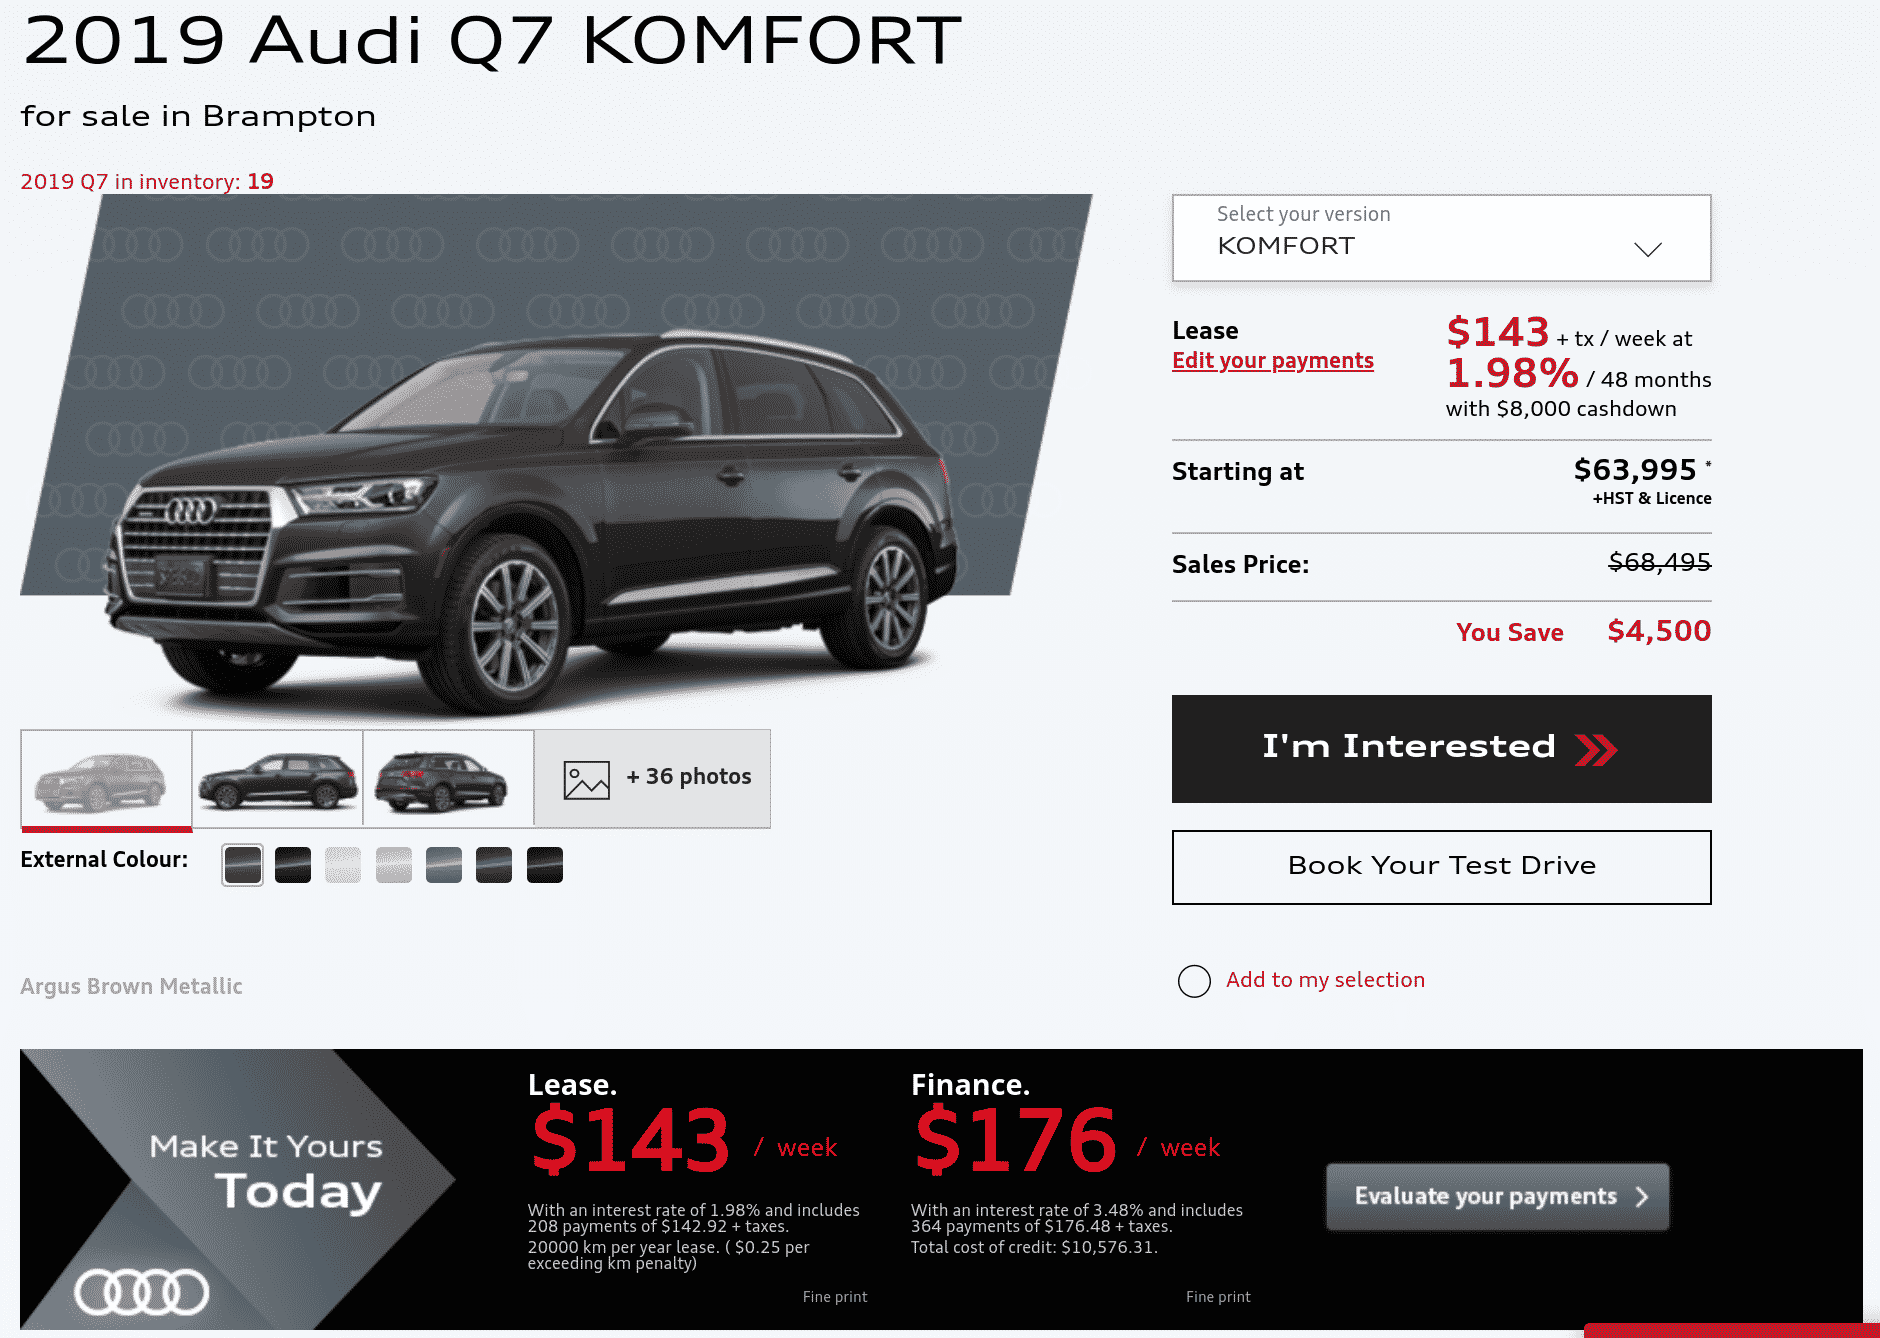Viewport: 1880px width, 1338px height.
Task: Choose the first selected external colour swatch
Action: pos(243,865)
